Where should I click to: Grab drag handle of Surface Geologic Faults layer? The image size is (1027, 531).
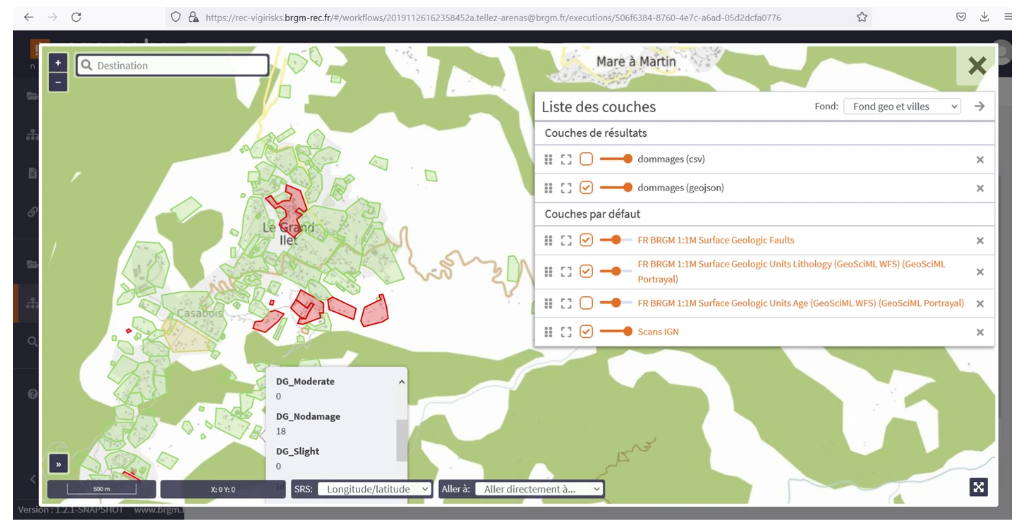[x=549, y=240]
